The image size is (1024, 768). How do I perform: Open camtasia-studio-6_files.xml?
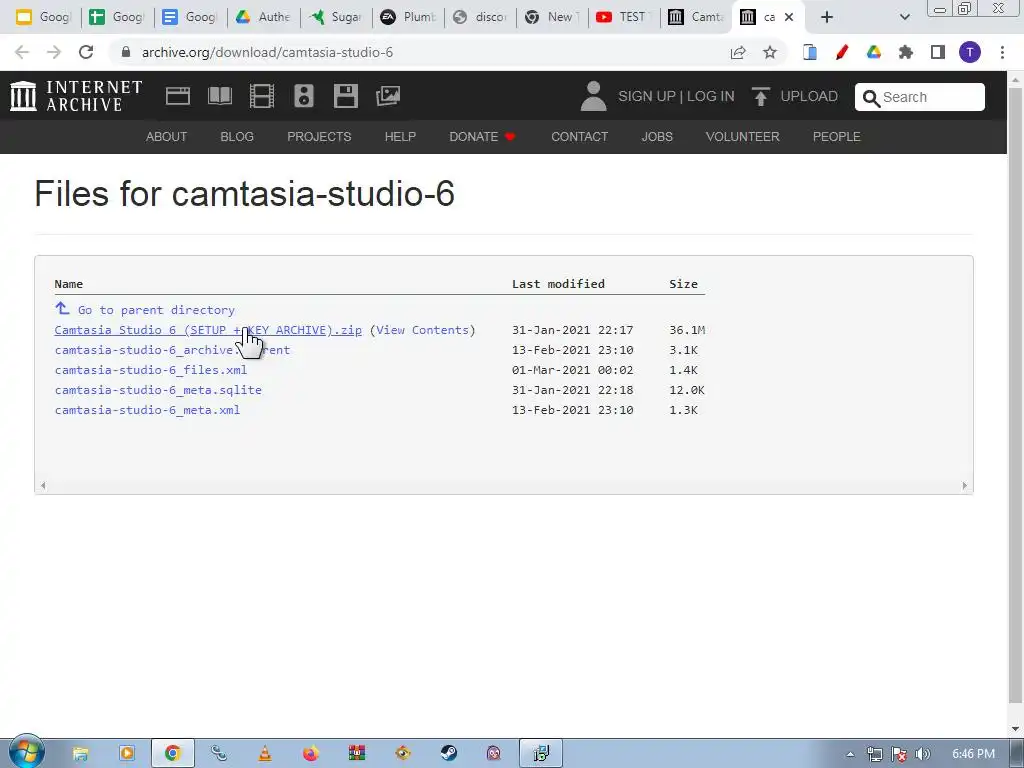(x=151, y=370)
